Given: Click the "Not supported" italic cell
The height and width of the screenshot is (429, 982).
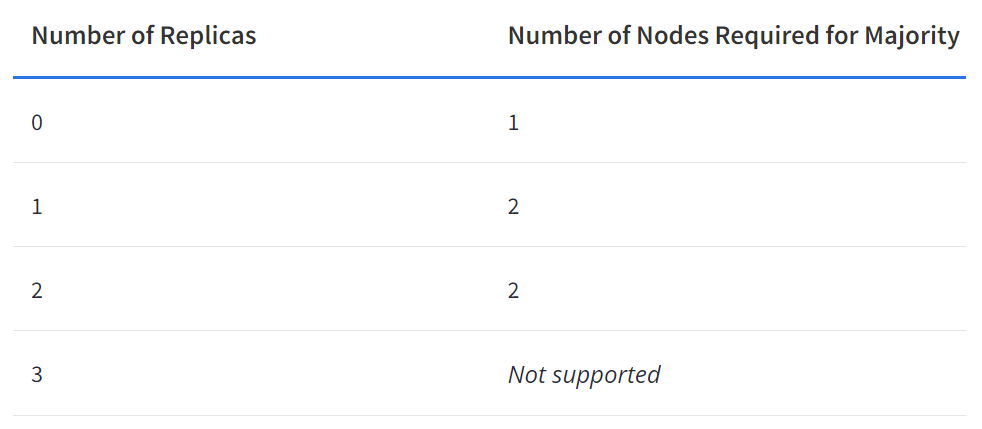Looking at the screenshot, I should [x=584, y=375].
